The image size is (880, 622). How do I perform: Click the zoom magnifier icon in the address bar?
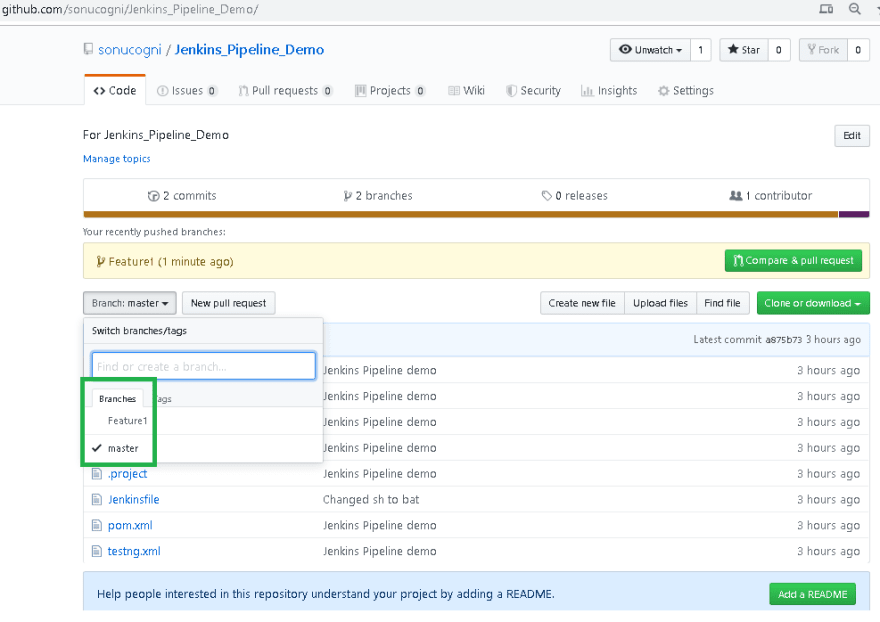[x=855, y=9]
